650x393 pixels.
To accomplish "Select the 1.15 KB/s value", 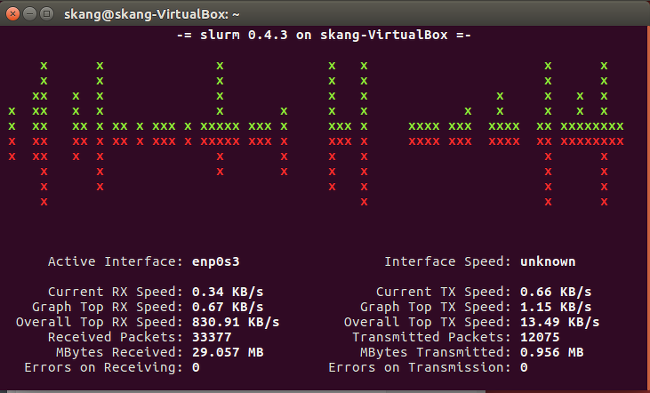I will (555, 307).
